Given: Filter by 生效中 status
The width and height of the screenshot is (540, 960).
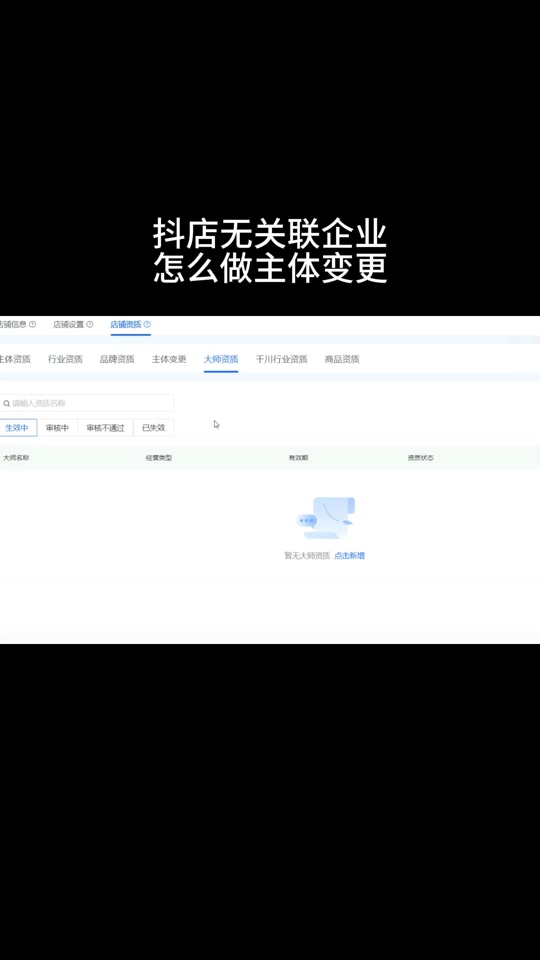Looking at the screenshot, I should (x=18, y=428).
